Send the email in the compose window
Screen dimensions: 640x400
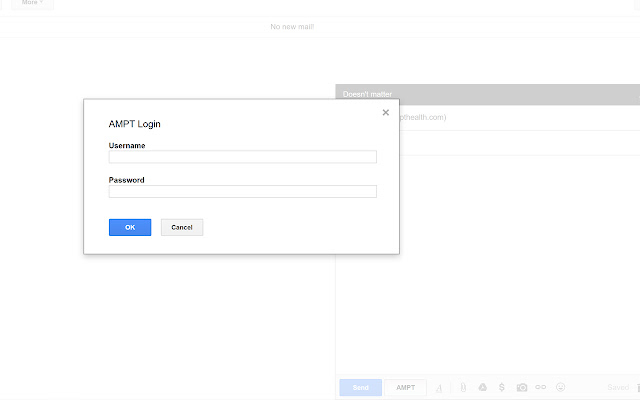[360, 387]
